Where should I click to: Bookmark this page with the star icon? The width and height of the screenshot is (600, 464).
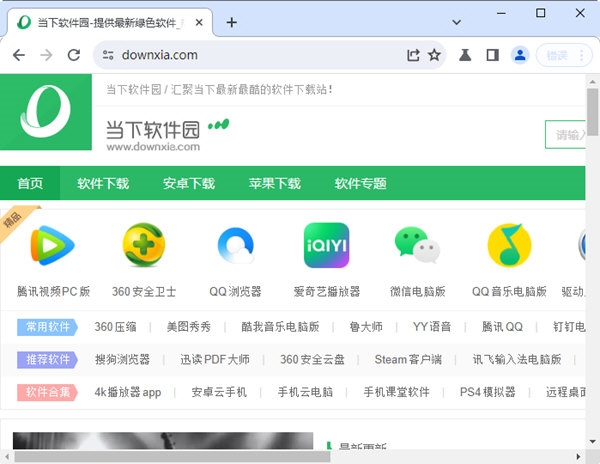(x=434, y=55)
